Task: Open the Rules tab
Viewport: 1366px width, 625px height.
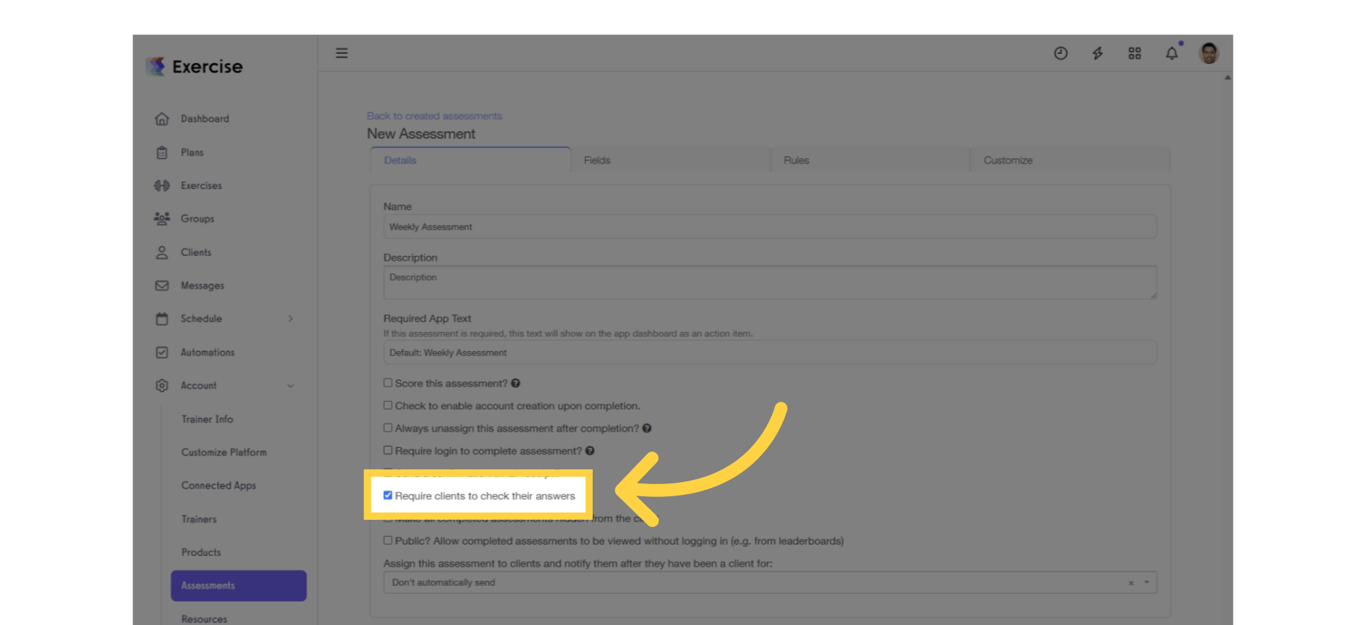Action: pos(796,160)
